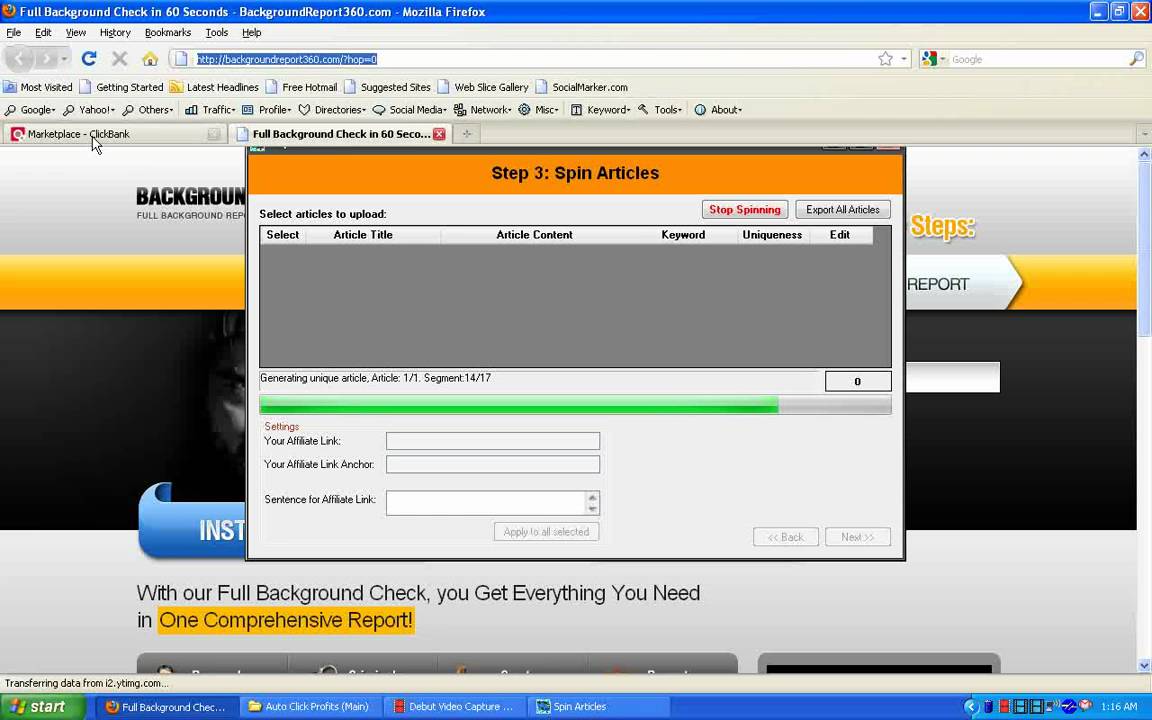Click the taskbar clock showing 1:16 AM

(1119, 707)
